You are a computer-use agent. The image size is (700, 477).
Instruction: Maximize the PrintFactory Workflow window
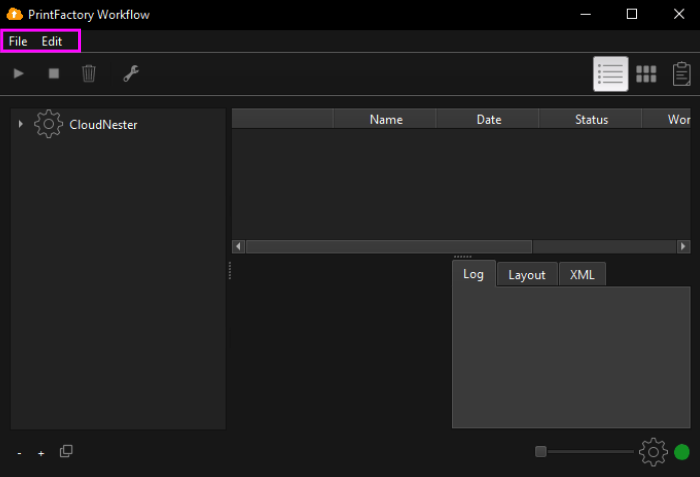click(x=632, y=14)
